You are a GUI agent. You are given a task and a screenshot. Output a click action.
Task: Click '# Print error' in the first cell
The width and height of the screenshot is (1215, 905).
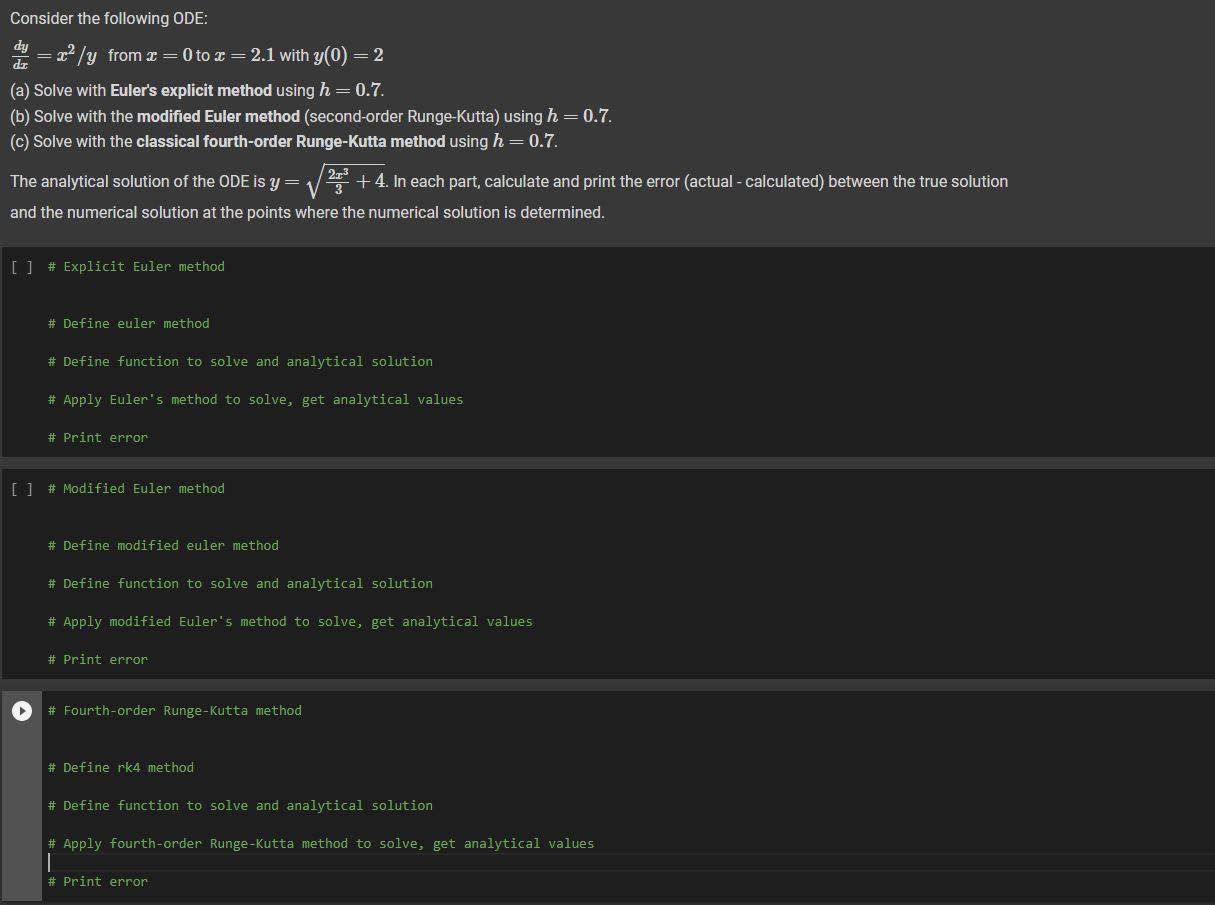pyautogui.click(x=97, y=437)
